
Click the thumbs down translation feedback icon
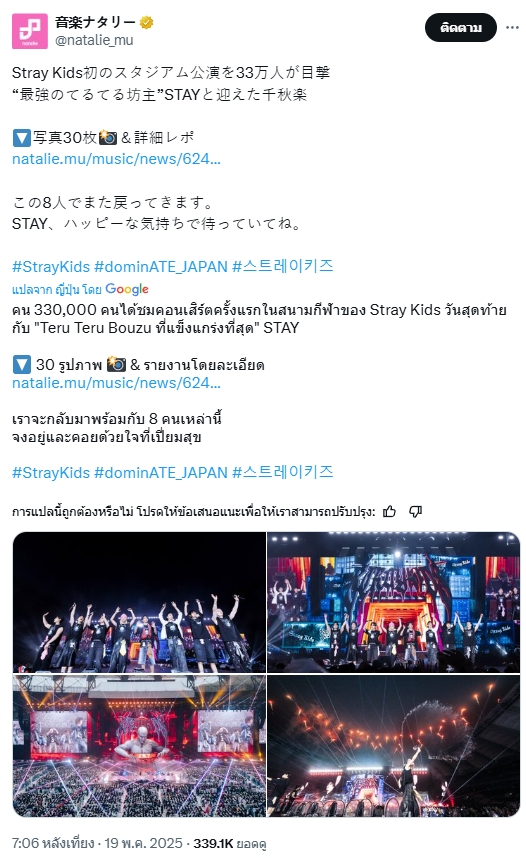[415, 512]
